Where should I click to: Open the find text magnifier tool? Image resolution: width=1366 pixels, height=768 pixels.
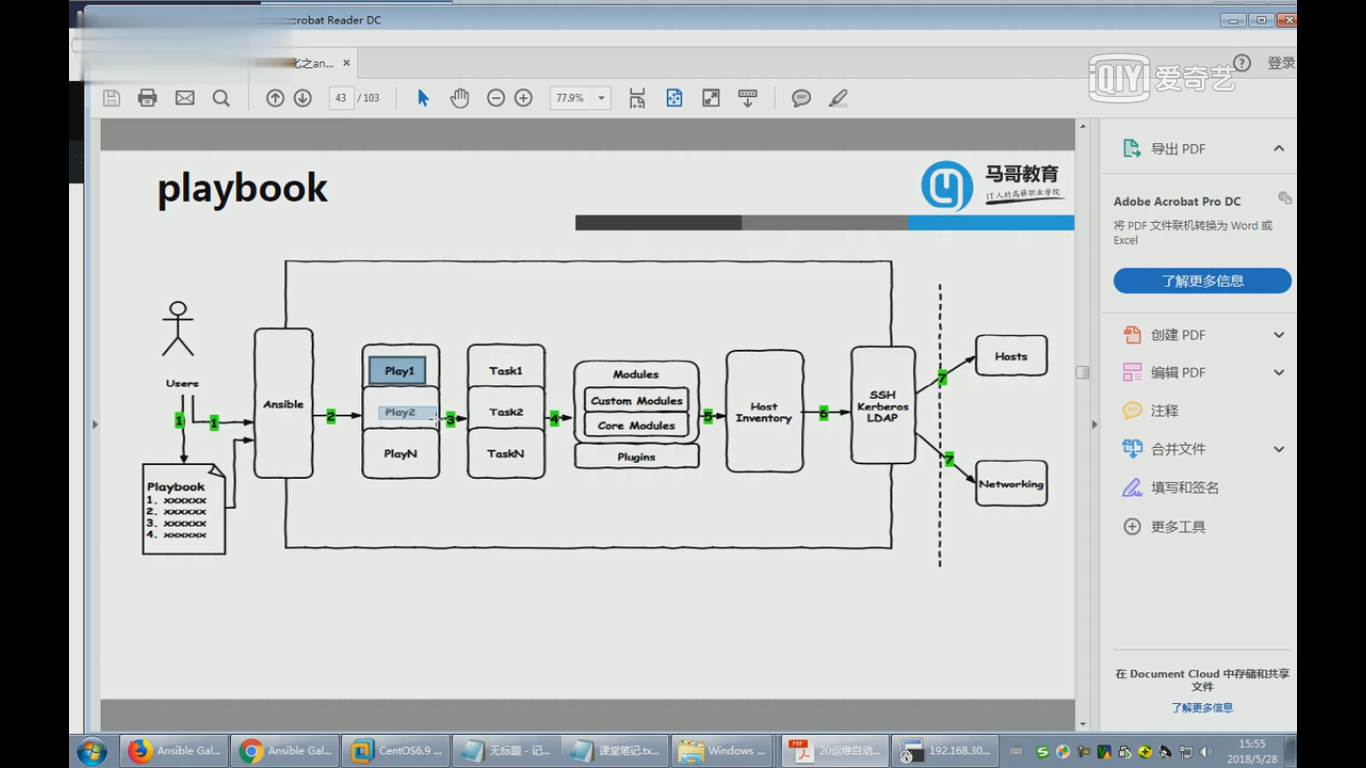click(x=221, y=98)
